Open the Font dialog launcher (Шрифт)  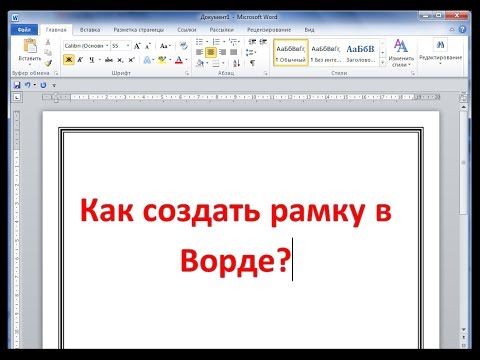187,73
